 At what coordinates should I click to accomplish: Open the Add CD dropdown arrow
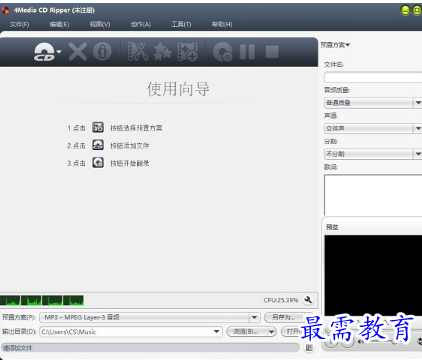coord(59,52)
